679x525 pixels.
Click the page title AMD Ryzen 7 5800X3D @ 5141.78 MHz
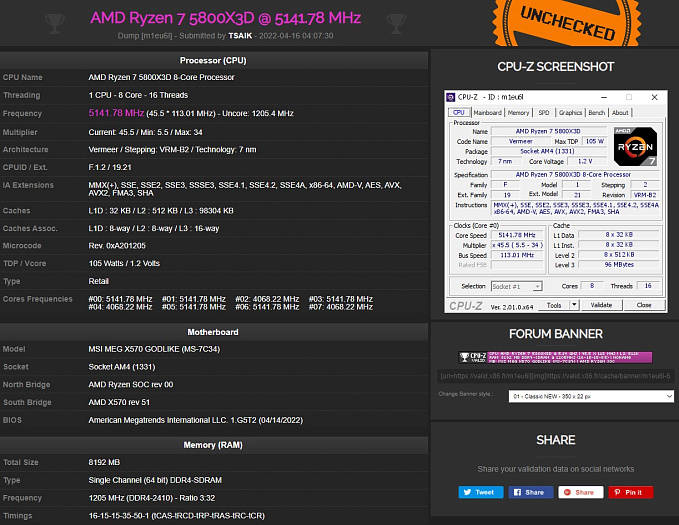point(225,18)
